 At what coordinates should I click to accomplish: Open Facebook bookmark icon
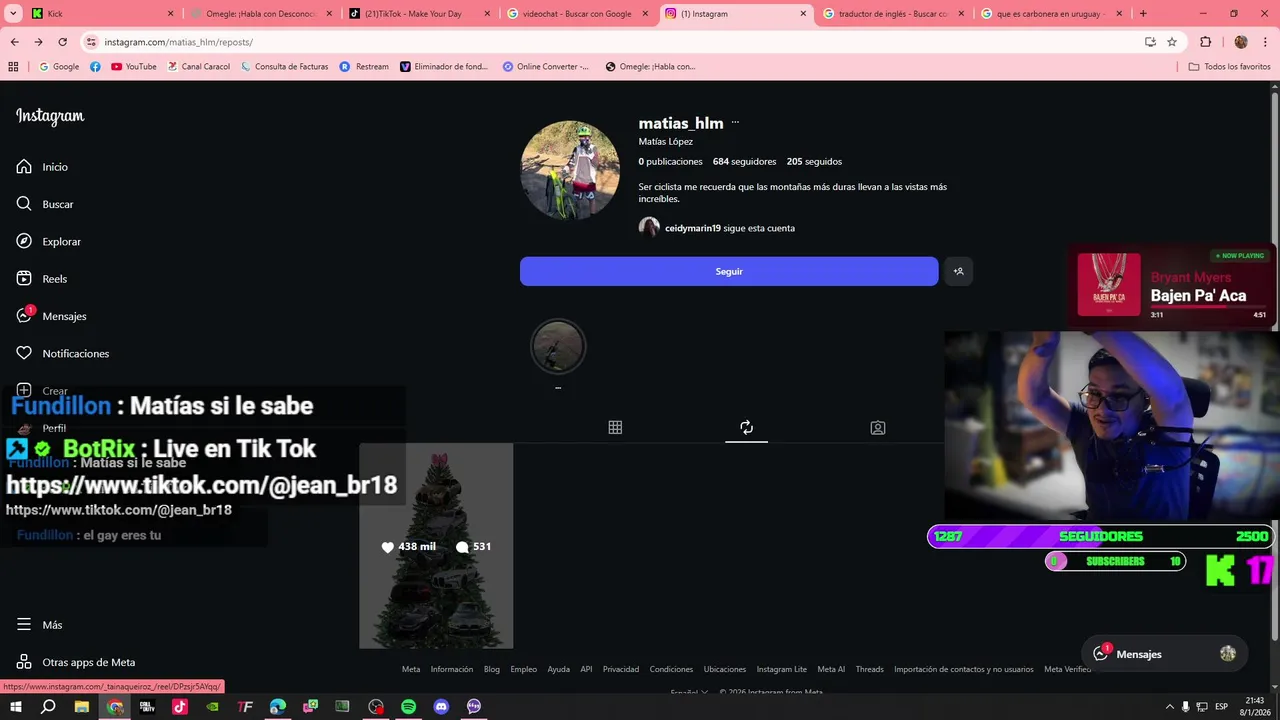coord(95,67)
